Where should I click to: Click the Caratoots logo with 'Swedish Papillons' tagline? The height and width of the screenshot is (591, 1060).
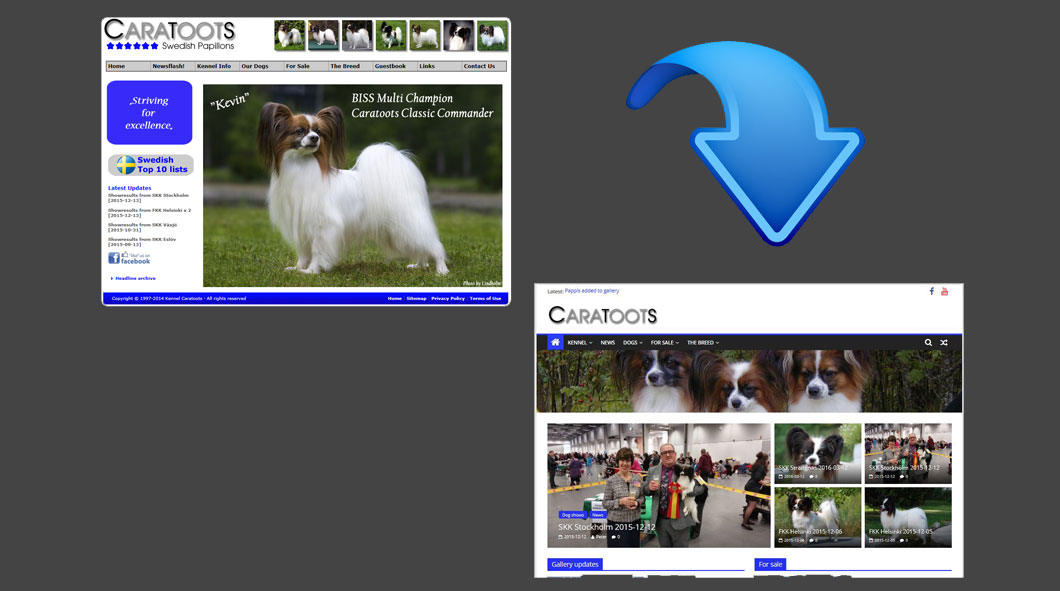point(170,35)
